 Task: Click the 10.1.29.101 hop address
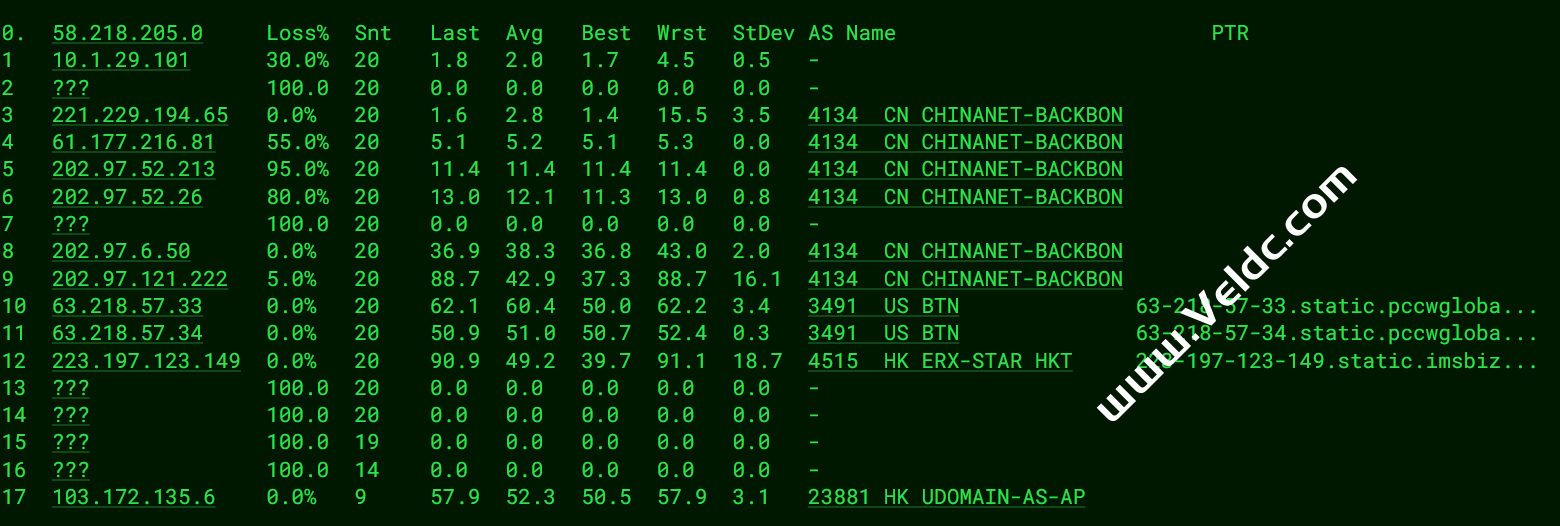coord(121,60)
